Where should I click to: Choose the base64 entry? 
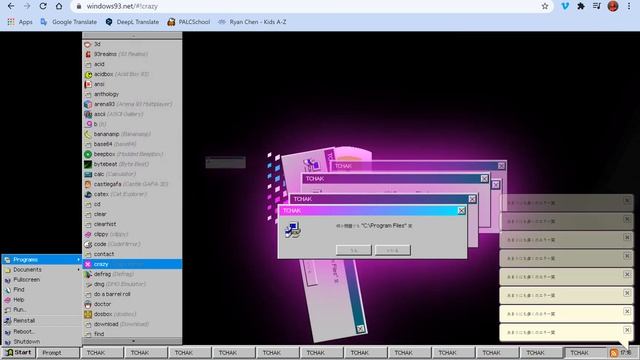(132, 144)
